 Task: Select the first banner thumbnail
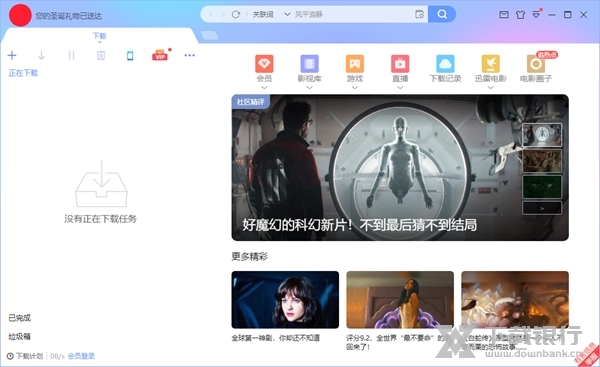542,135
